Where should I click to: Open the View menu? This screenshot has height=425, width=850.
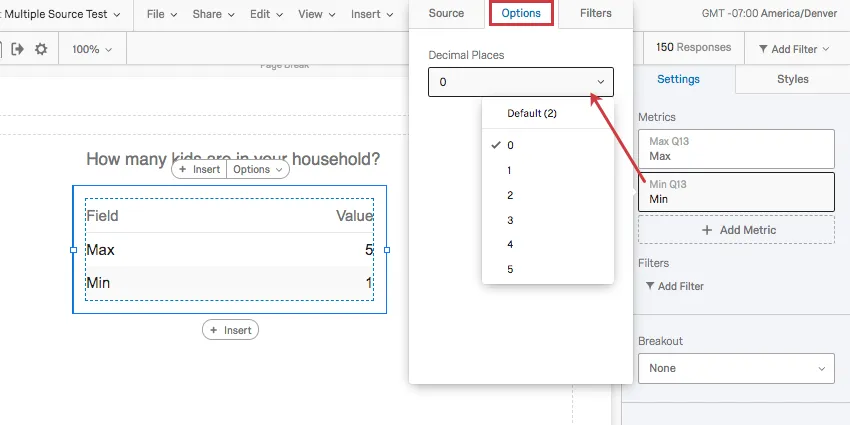coord(317,14)
